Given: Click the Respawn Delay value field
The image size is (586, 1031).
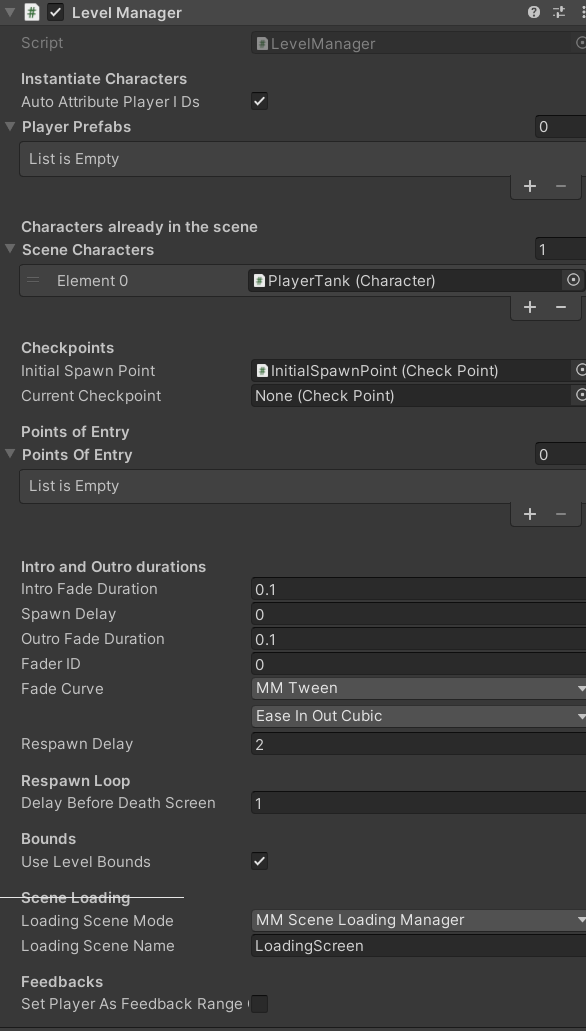Looking at the screenshot, I should coord(418,744).
